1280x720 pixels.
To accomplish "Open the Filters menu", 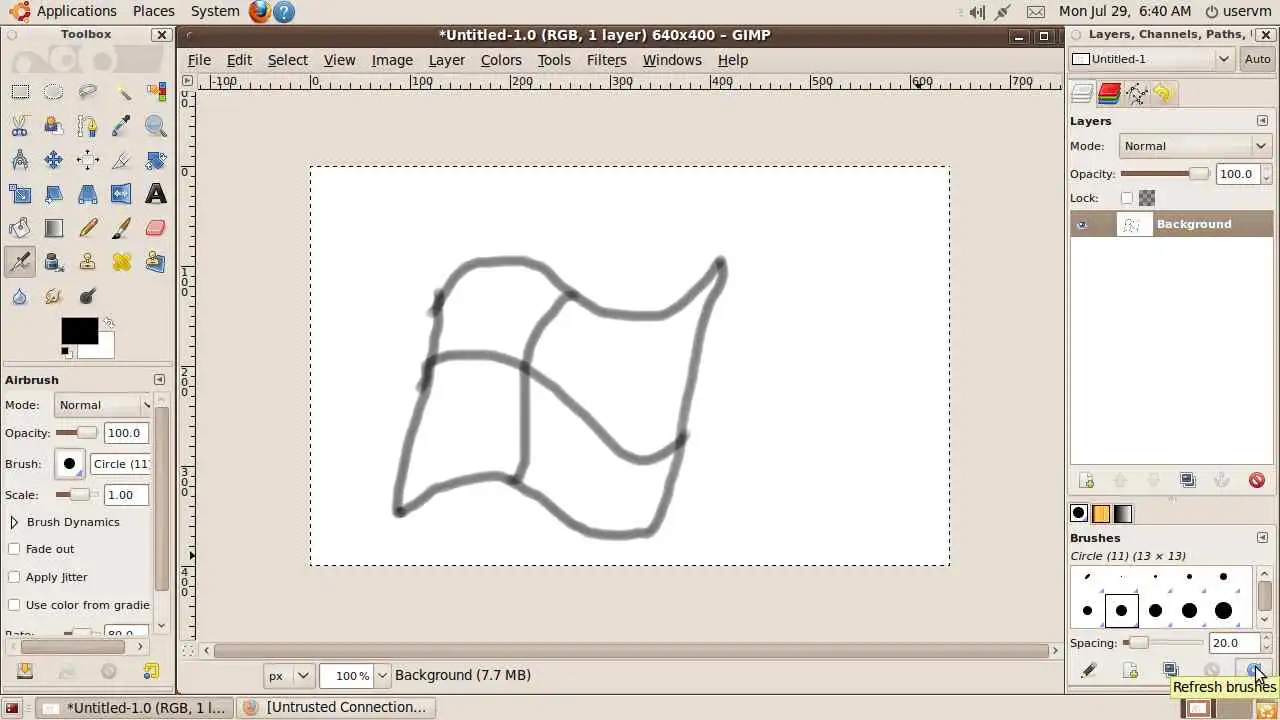I will tap(606, 60).
